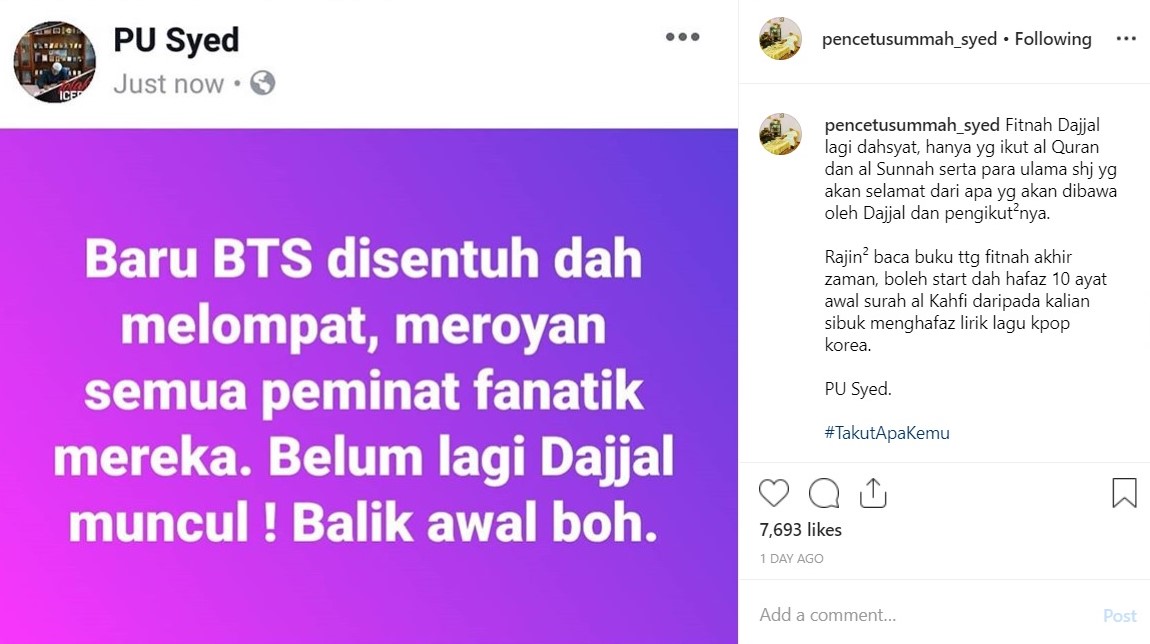Click the Post comment button
The image size is (1150, 644).
coord(1119,615)
